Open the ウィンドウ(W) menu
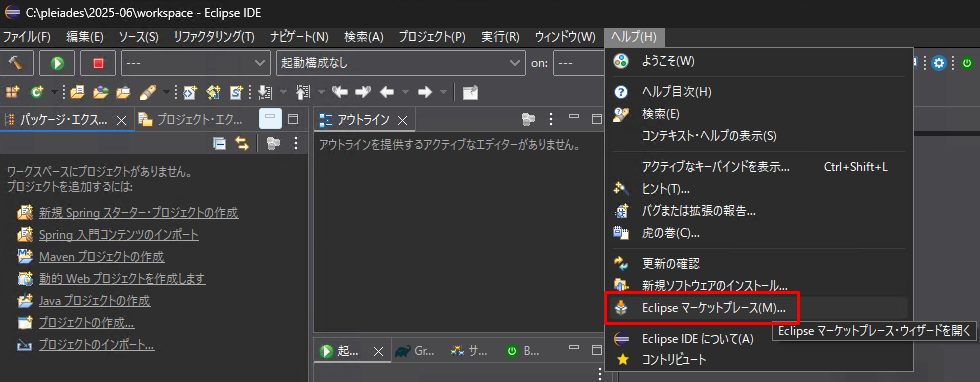Viewport: 980px width, 382px height. pos(565,37)
